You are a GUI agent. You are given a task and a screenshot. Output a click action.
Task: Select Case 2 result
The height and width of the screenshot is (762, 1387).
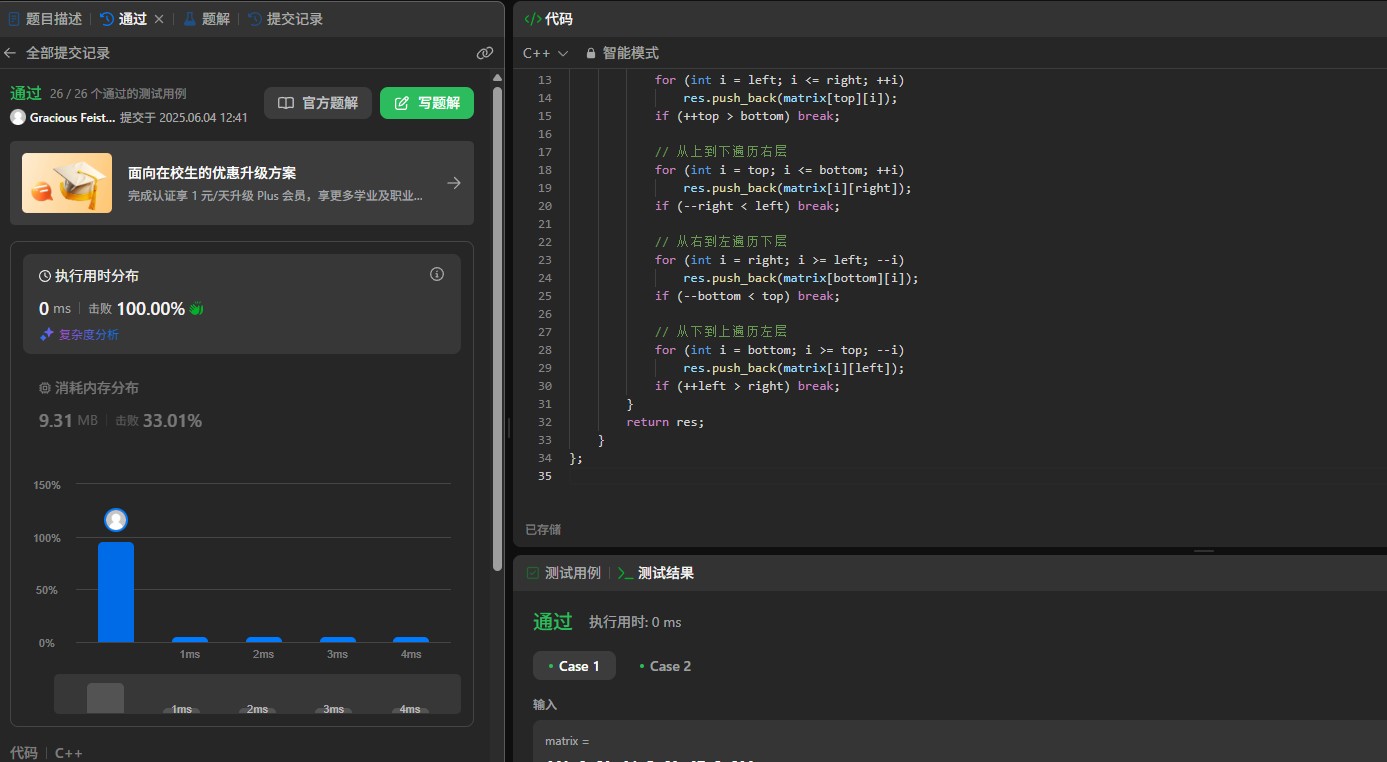pyautogui.click(x=665, y=666)
